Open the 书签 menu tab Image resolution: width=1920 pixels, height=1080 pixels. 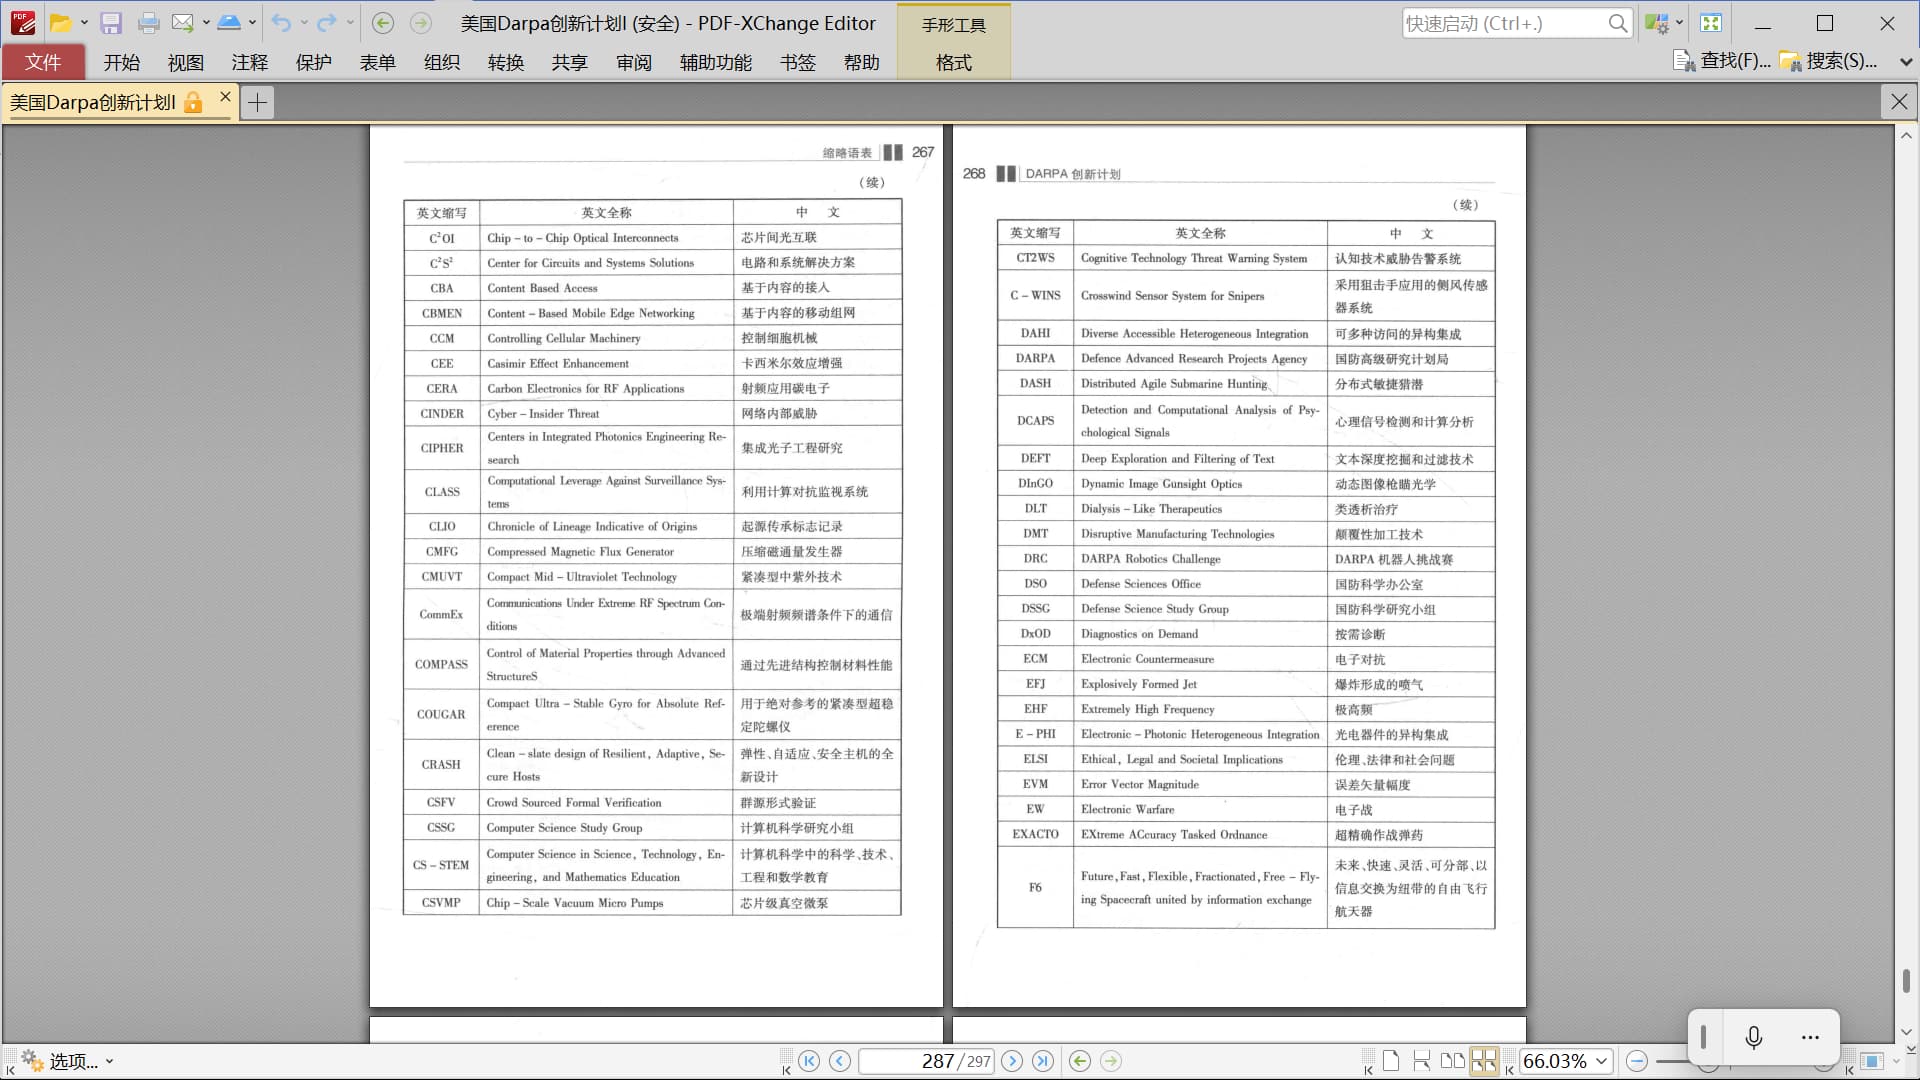coord(797,62)
